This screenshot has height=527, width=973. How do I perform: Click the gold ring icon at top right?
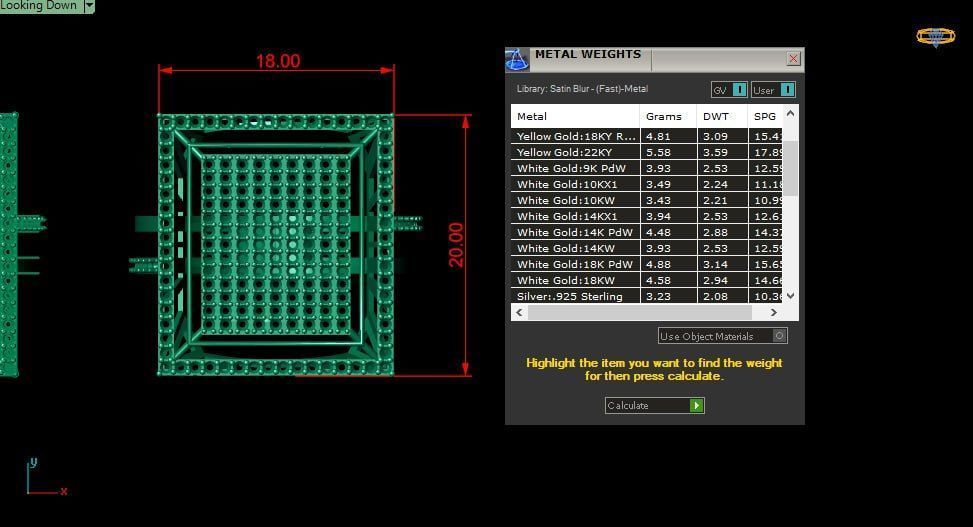tap(936, 37)
